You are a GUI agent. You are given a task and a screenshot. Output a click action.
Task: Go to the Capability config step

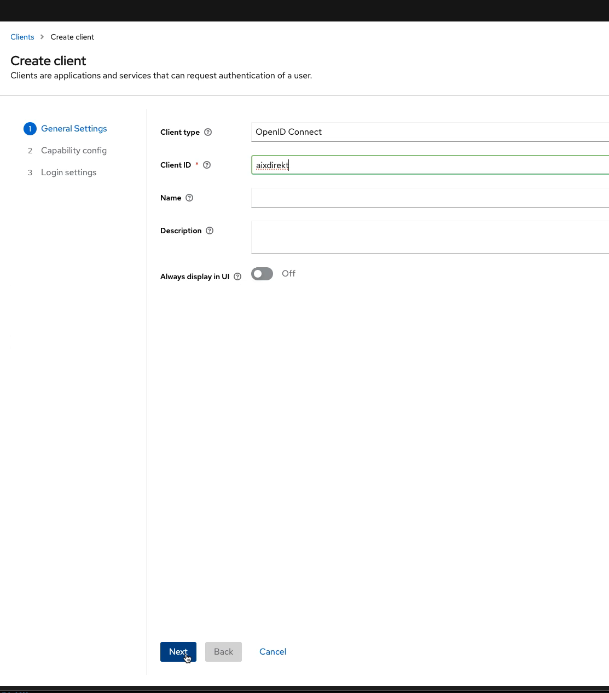click(73, 151)
